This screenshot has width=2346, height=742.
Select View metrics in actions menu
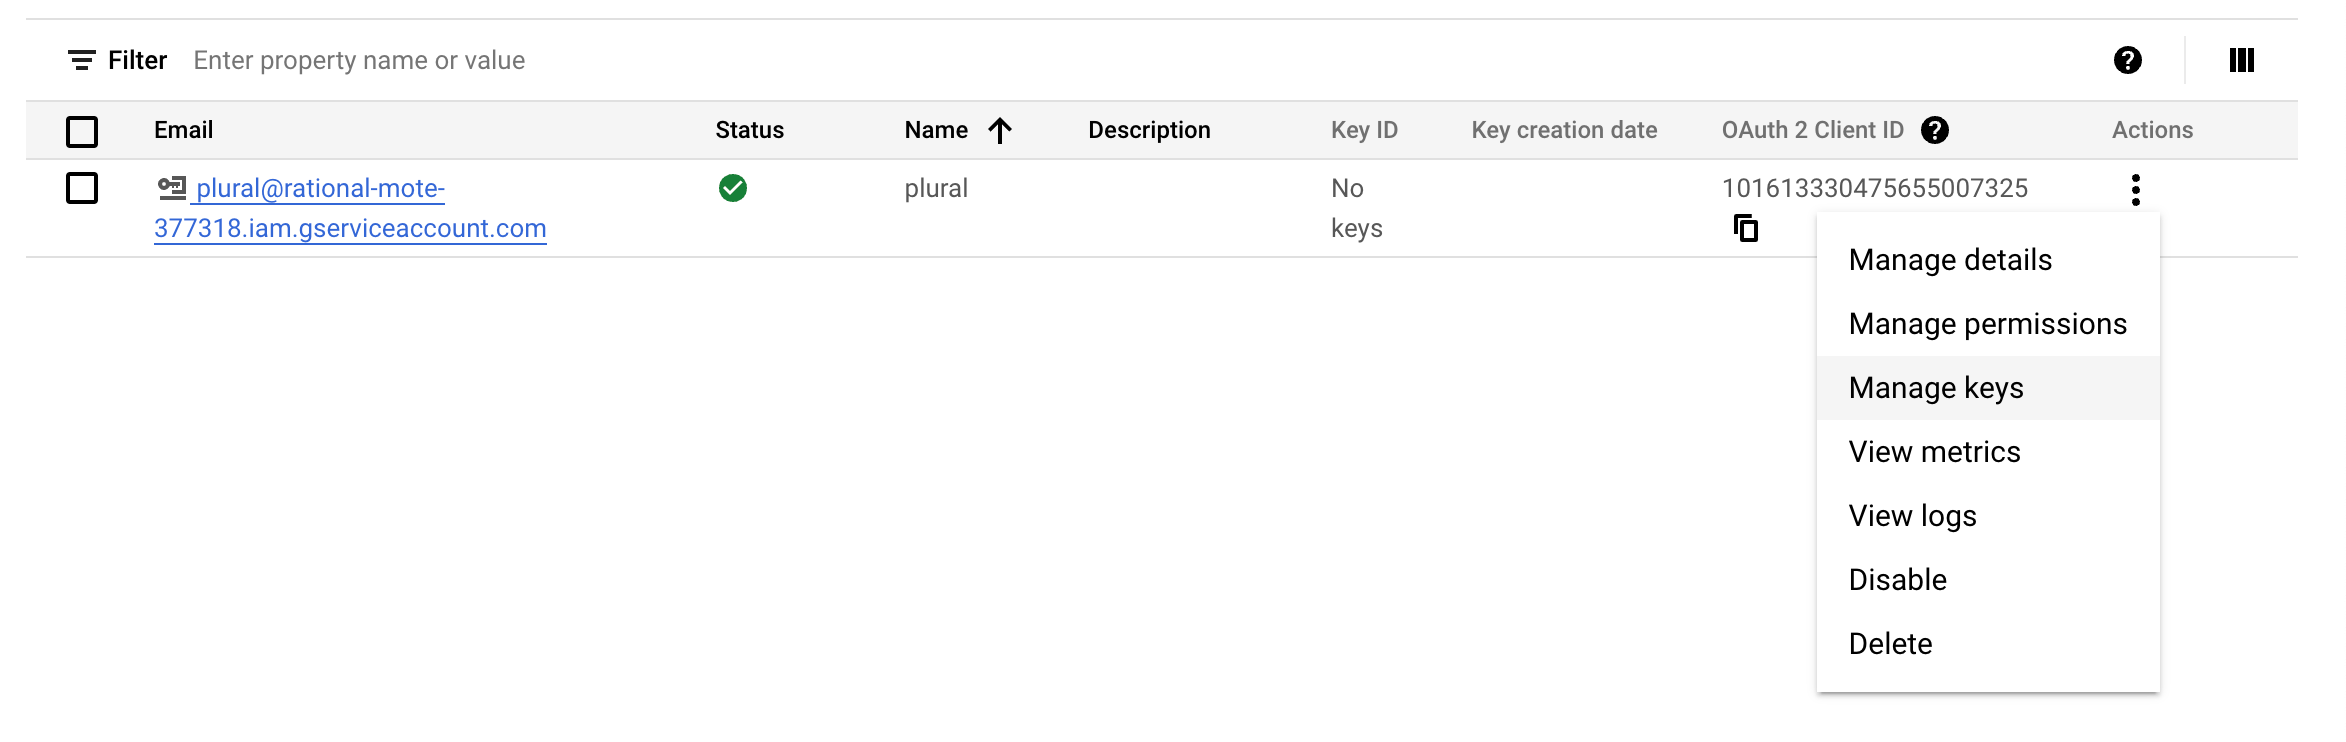1934,452
